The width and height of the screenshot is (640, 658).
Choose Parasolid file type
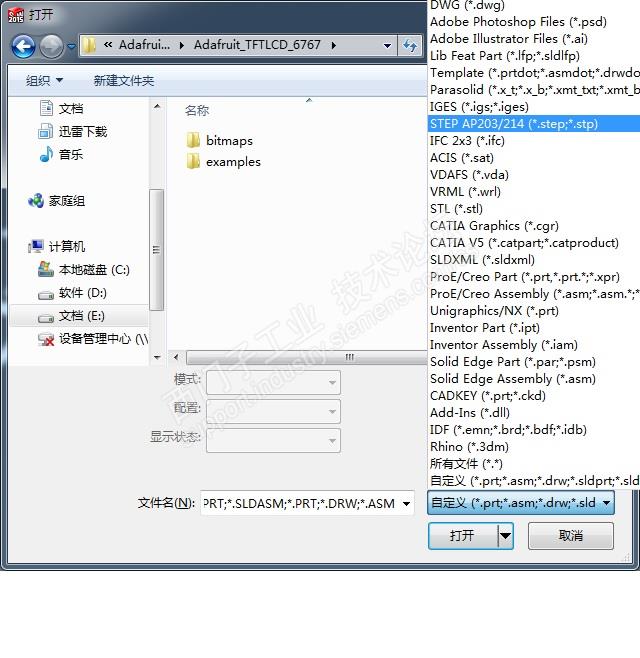click(x=533, y=90)
